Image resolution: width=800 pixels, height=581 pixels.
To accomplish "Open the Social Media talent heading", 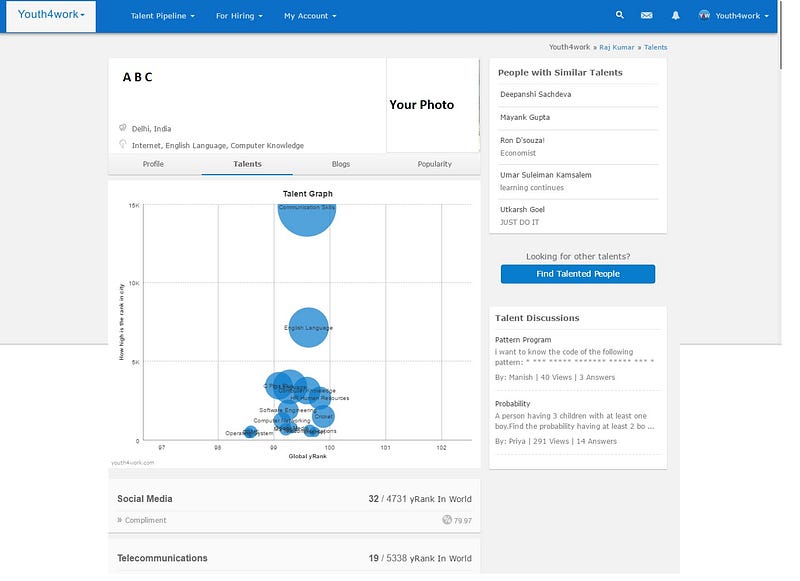I will [x=145, y=499].
